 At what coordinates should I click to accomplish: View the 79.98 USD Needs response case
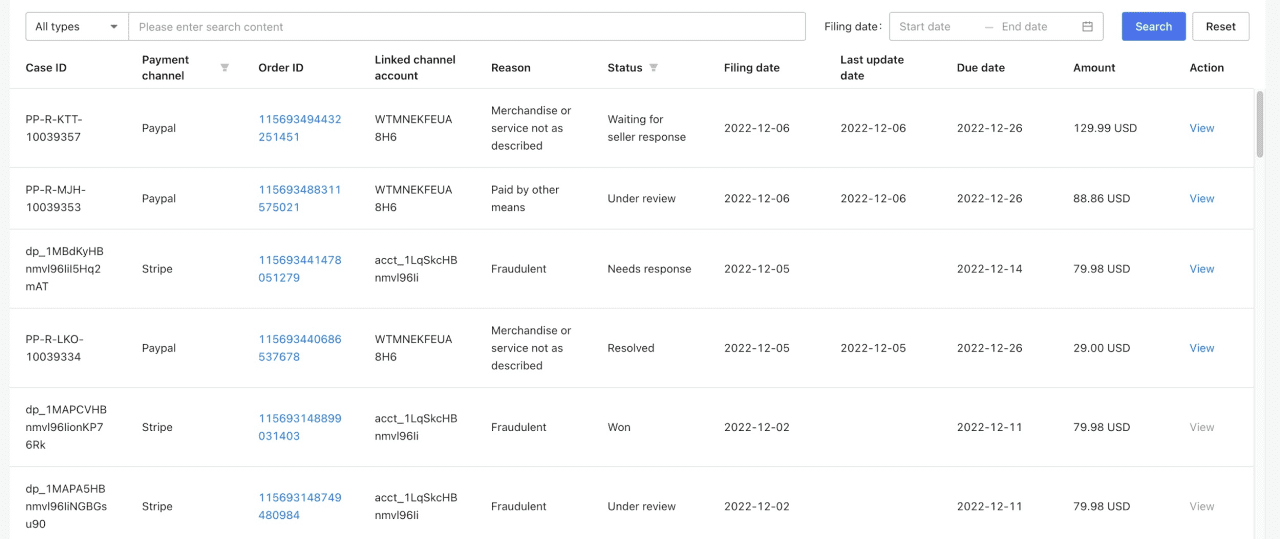(1202, 269)
